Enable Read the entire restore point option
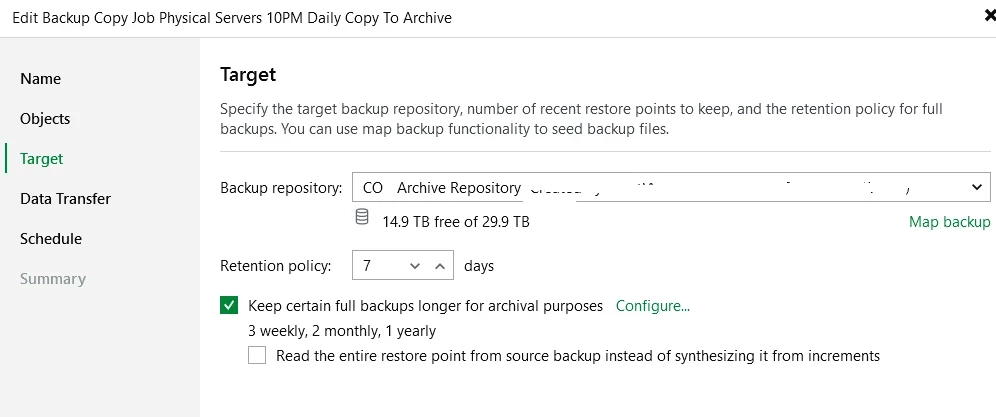Screen dimensions: 996x417 point(257,355)
